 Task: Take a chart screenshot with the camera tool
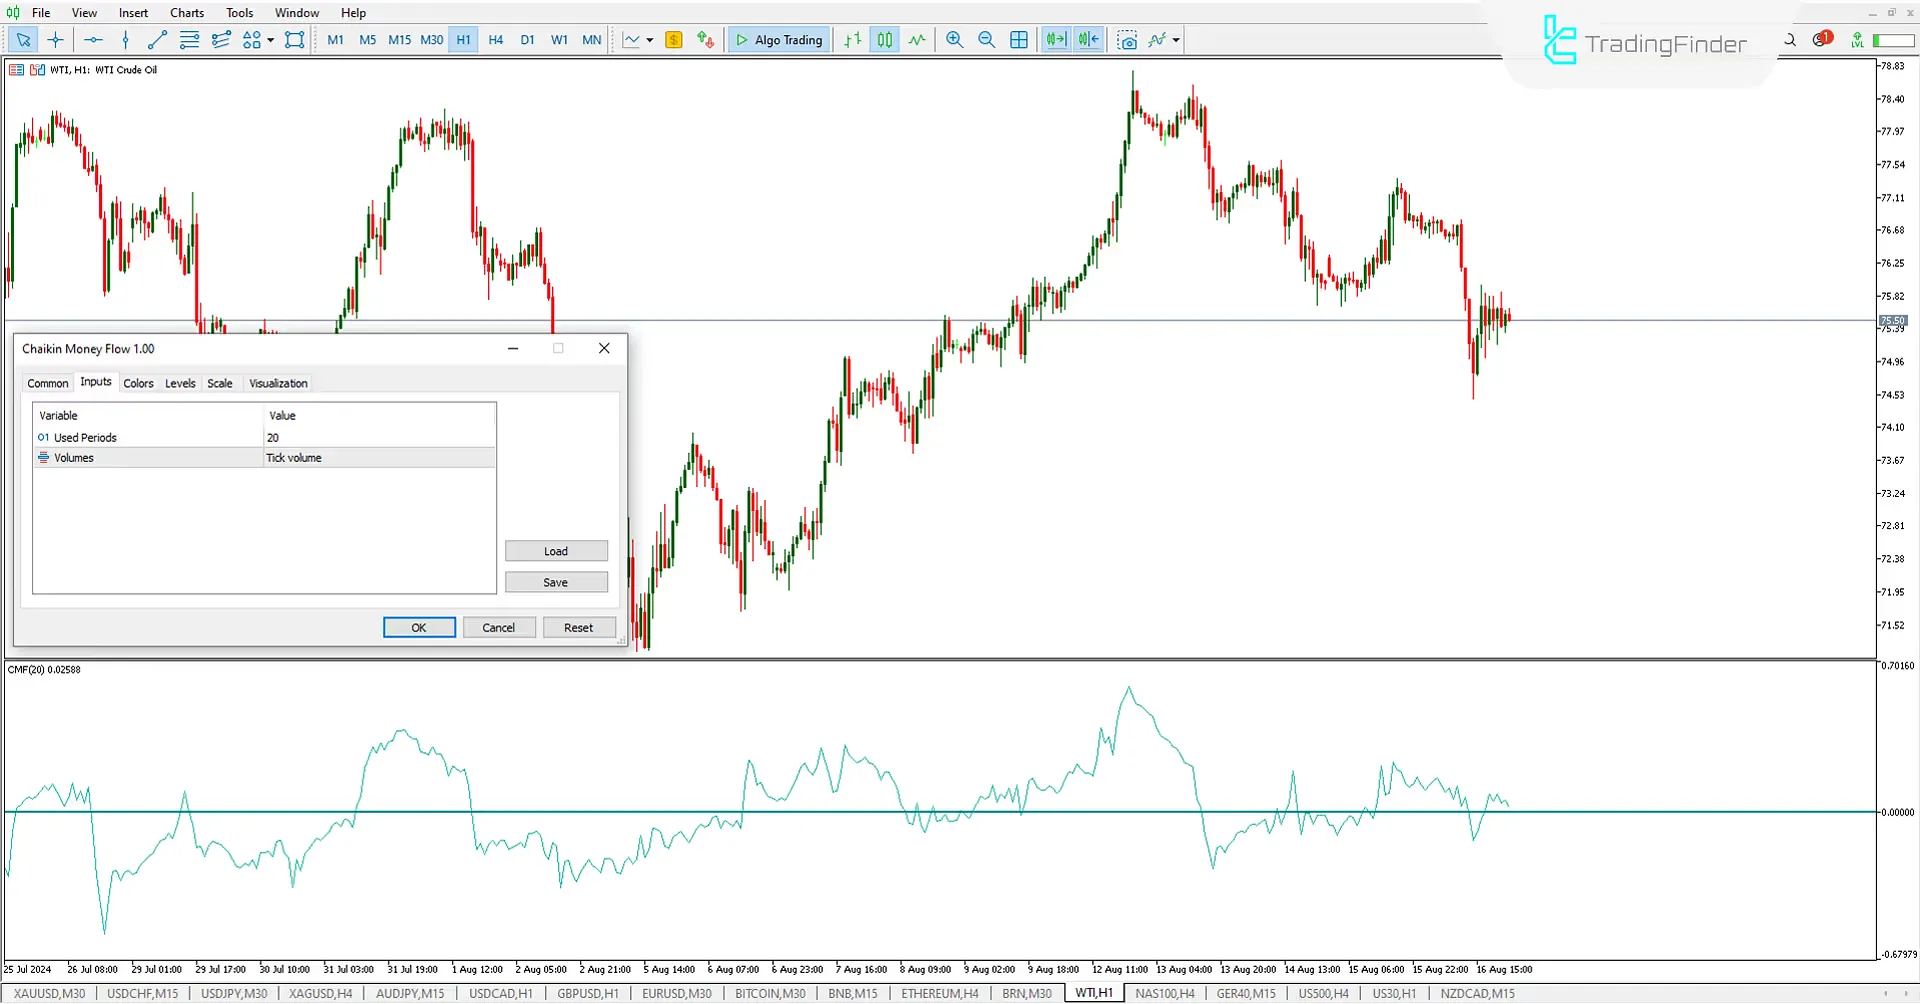1127,40
